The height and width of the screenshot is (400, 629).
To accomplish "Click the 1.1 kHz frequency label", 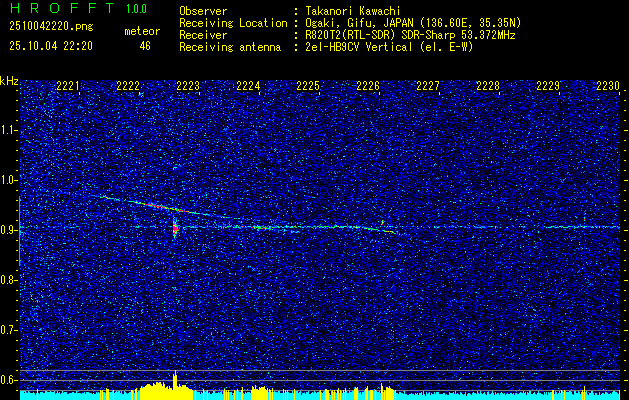I will coord(9,130).
